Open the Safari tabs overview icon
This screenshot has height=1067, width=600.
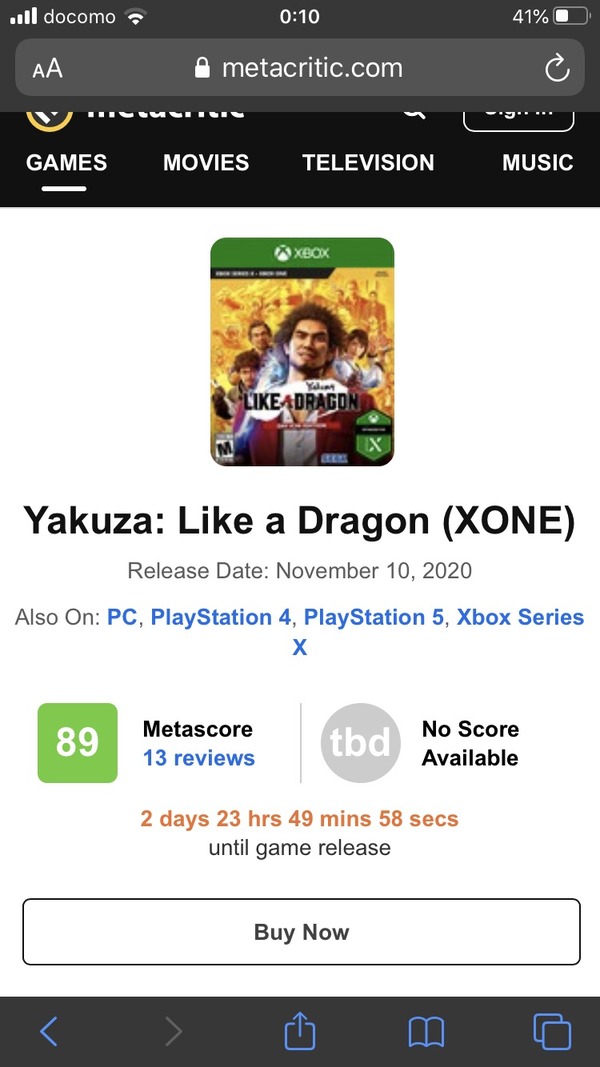(x=552, y=1032)
